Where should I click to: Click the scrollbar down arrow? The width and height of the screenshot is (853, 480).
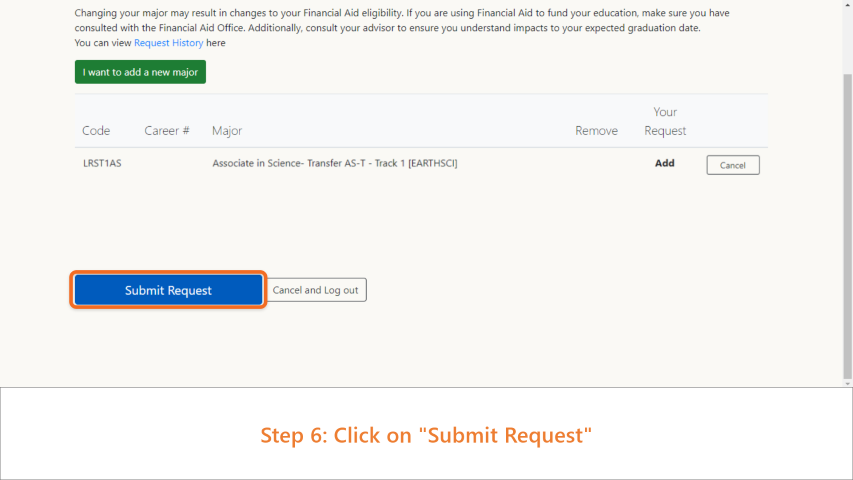click(x=848, y=383)
